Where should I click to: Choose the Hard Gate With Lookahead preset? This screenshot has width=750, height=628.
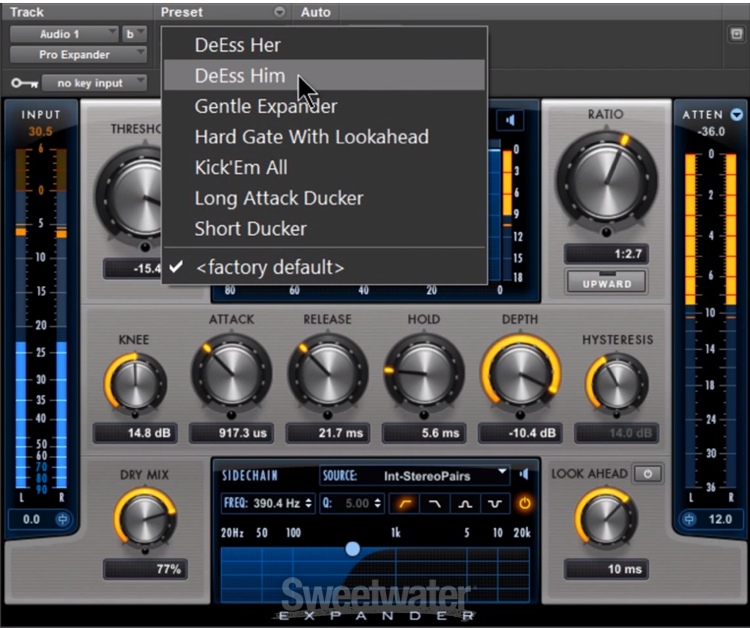pos(311,137)
